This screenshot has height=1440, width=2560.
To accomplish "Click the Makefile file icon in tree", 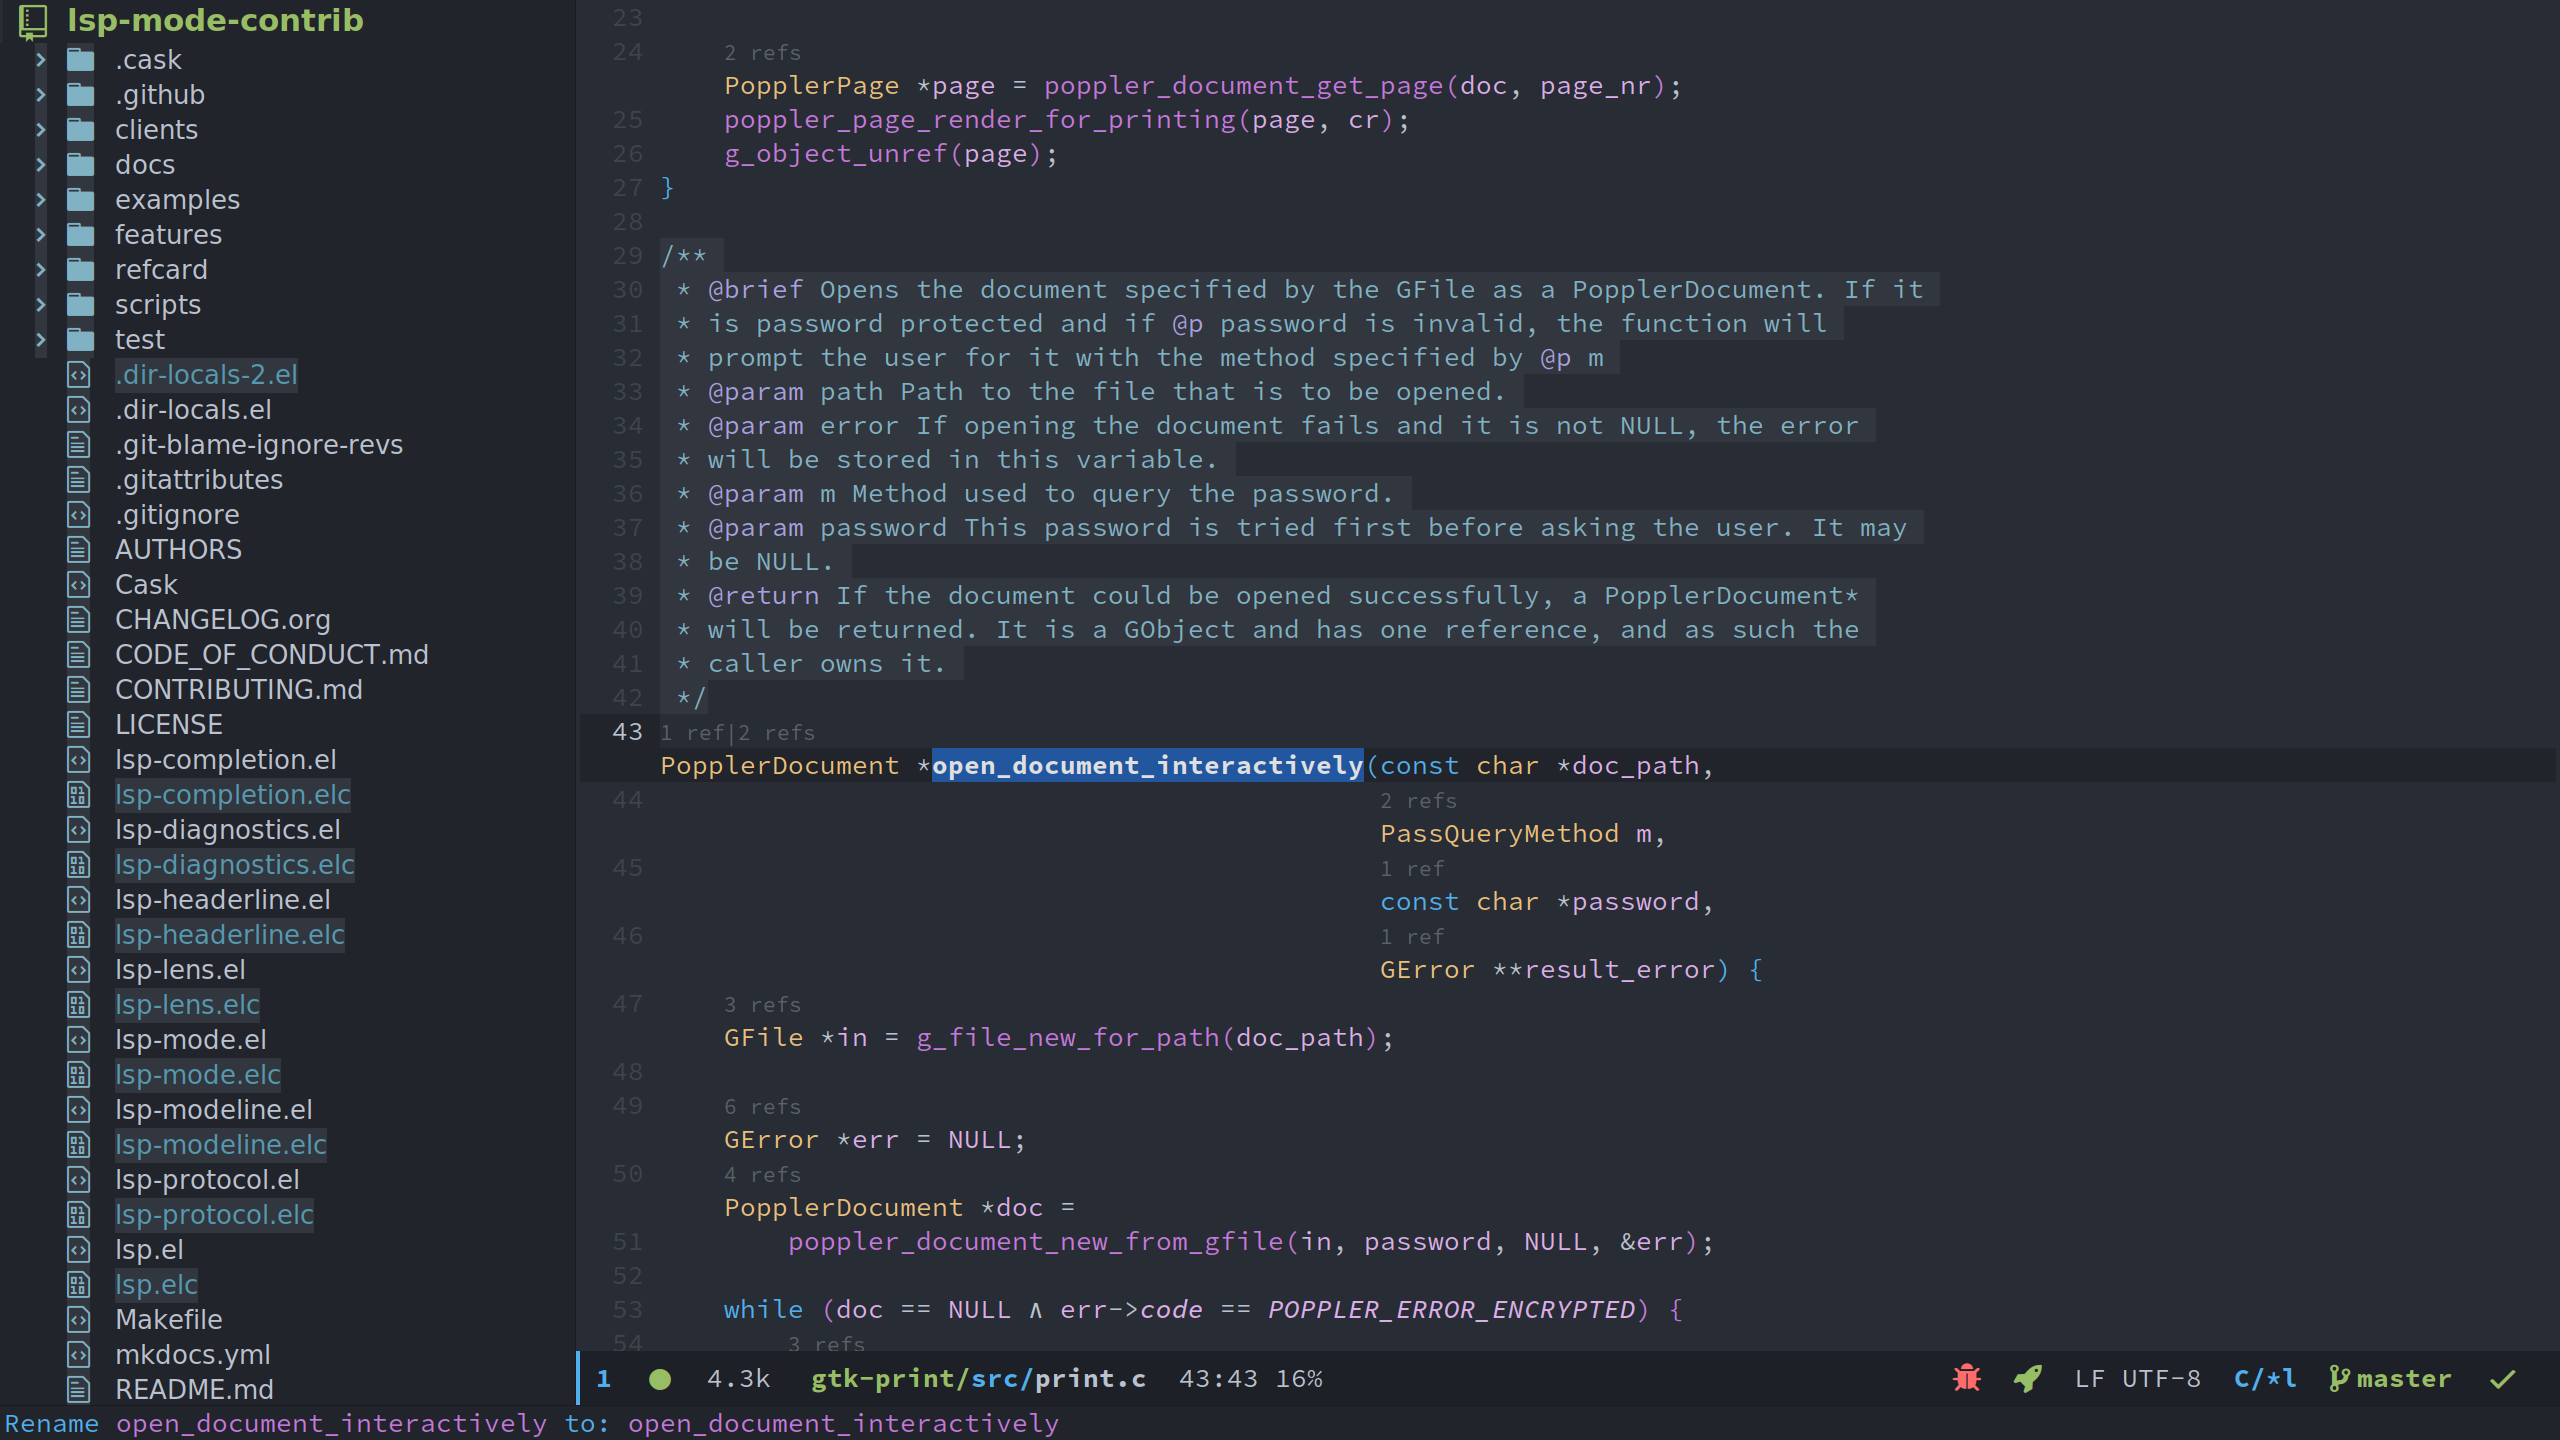I will pyautogui.click(x=79, y=1320).
